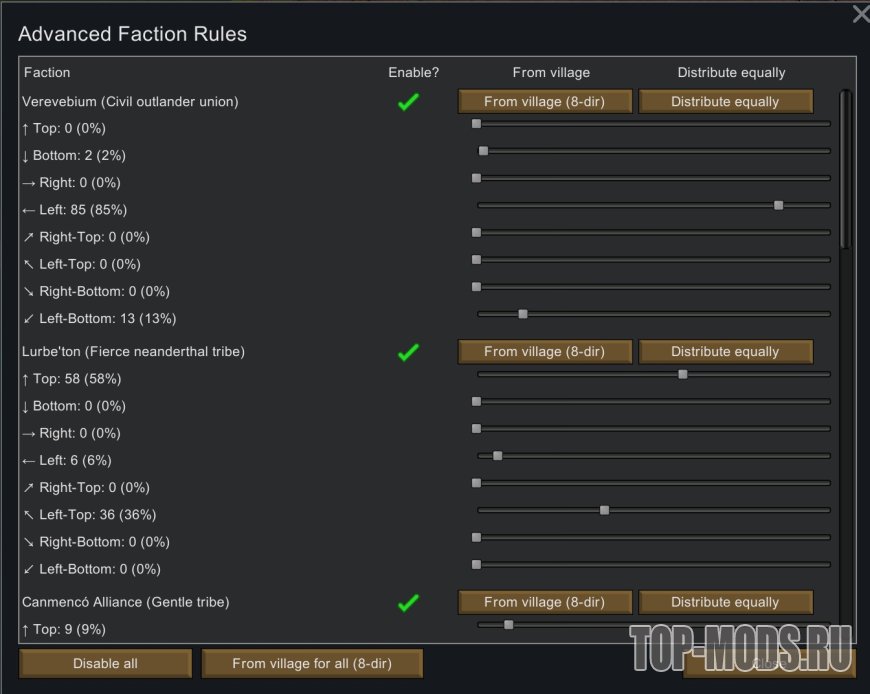This screenshot has width=870, height=694.
Task: Click Lurbe'ton Top slider handle at 58%
Action: pyautogui.click(x=683, y=374)
